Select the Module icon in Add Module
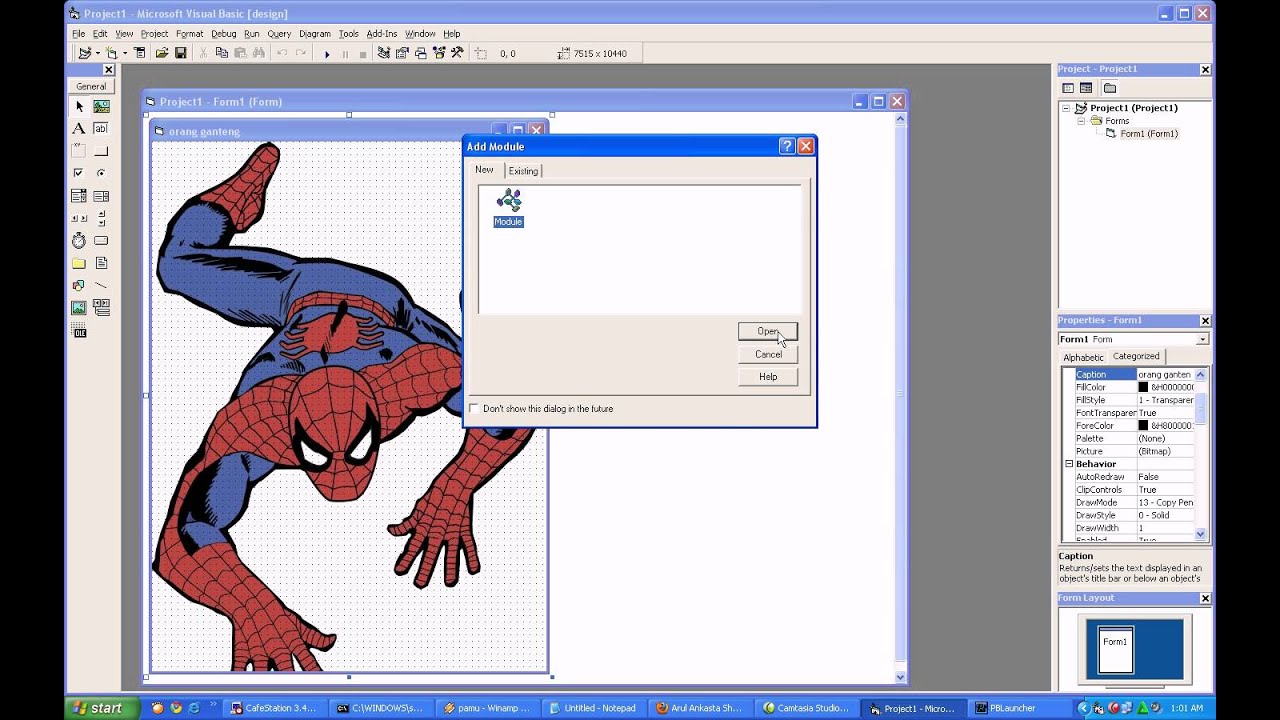The width and height of the screenshot is (1280, 720). [508, 207]
